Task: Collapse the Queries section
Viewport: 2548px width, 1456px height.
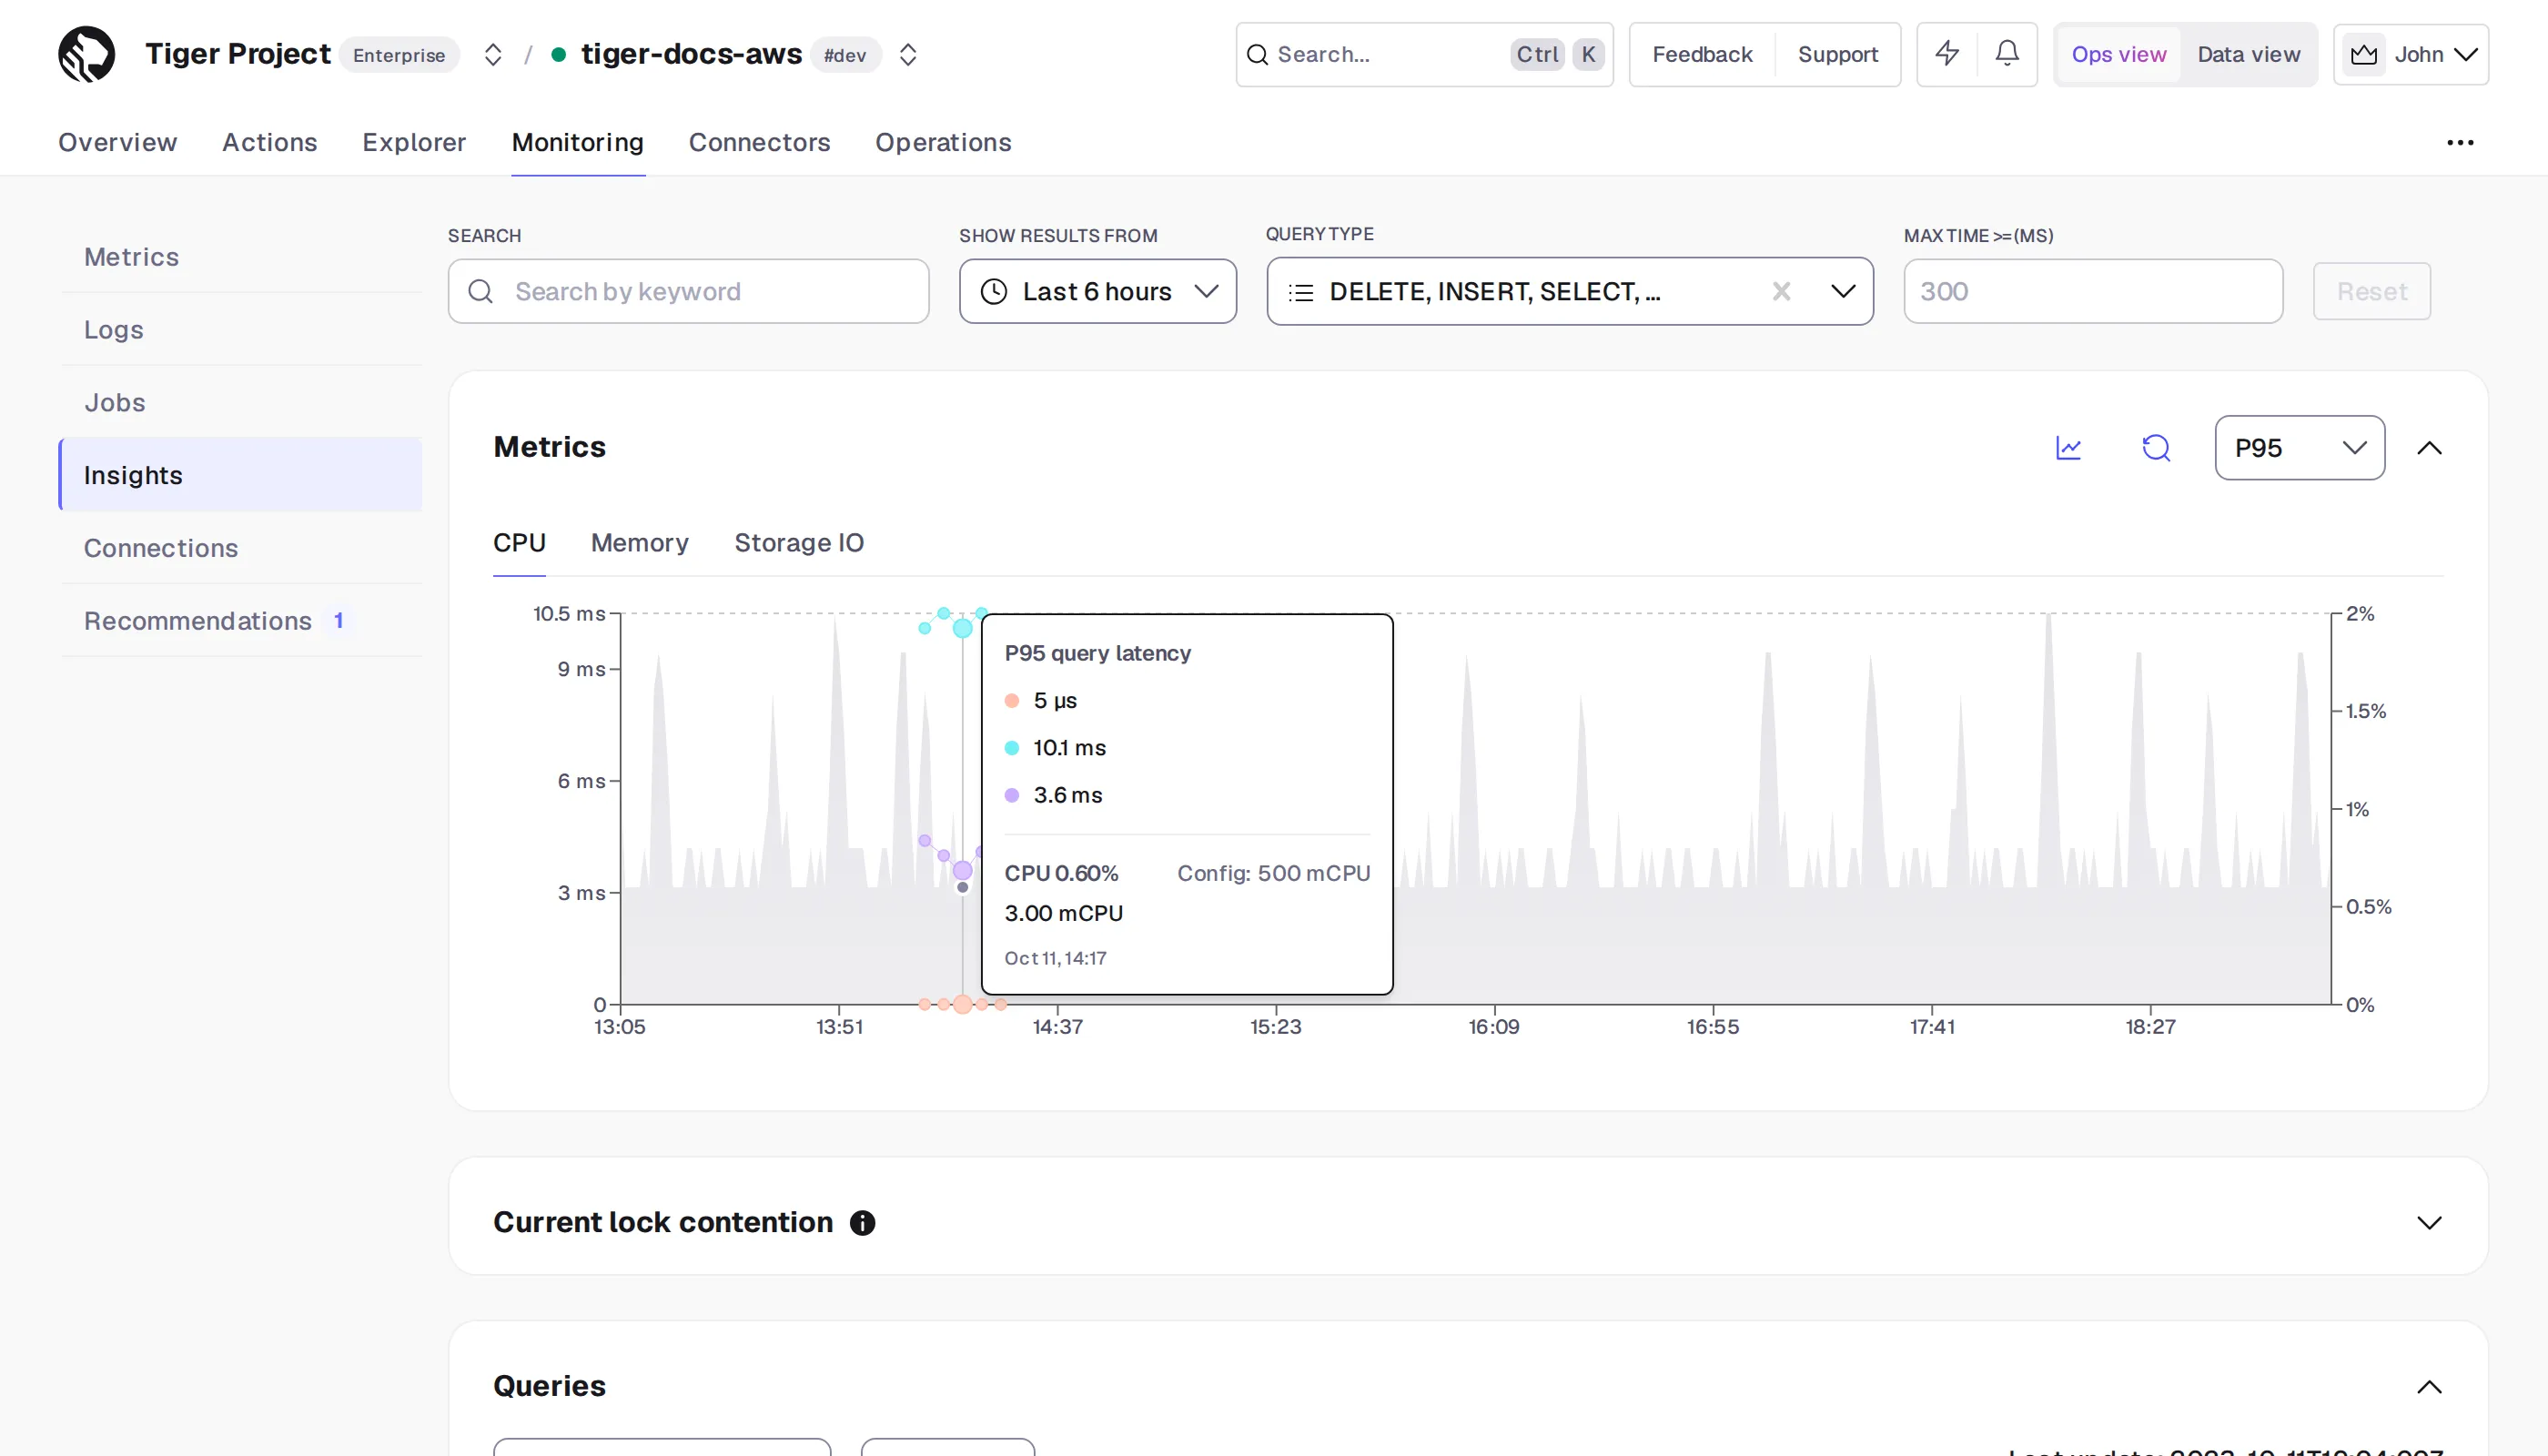Action: 2429,1386
